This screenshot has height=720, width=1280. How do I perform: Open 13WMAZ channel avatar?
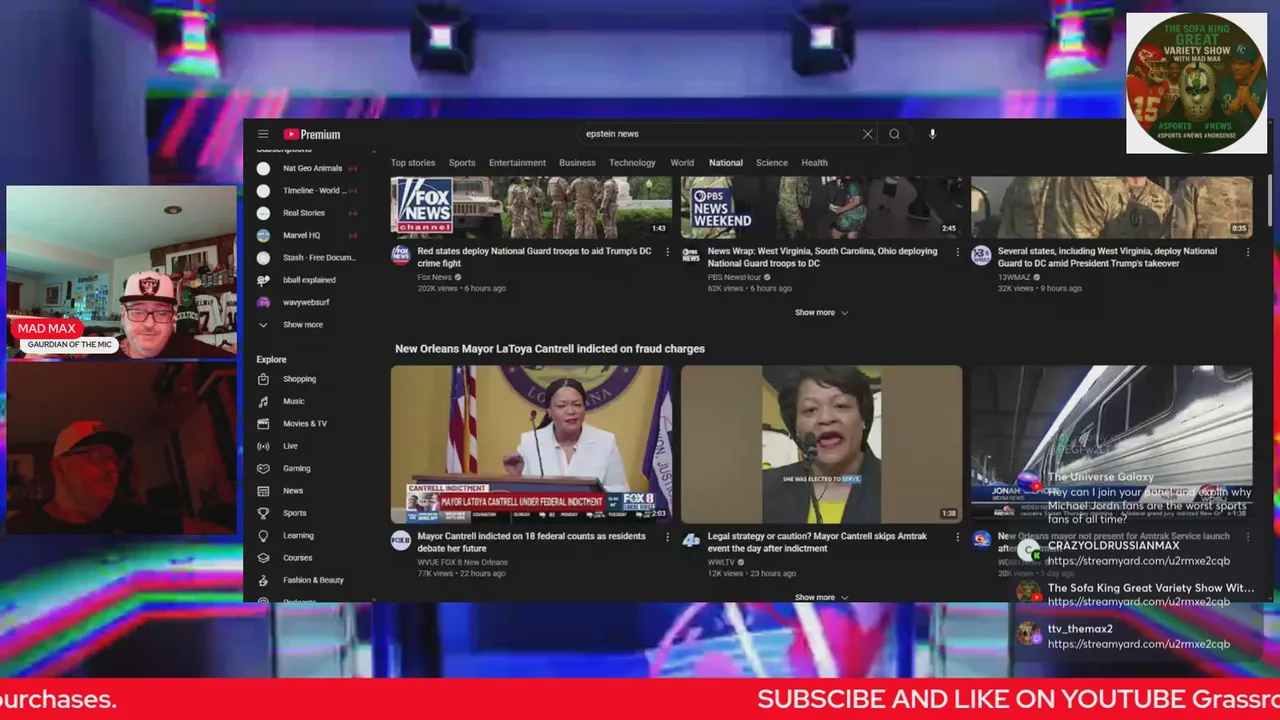(x=981, y=255)
